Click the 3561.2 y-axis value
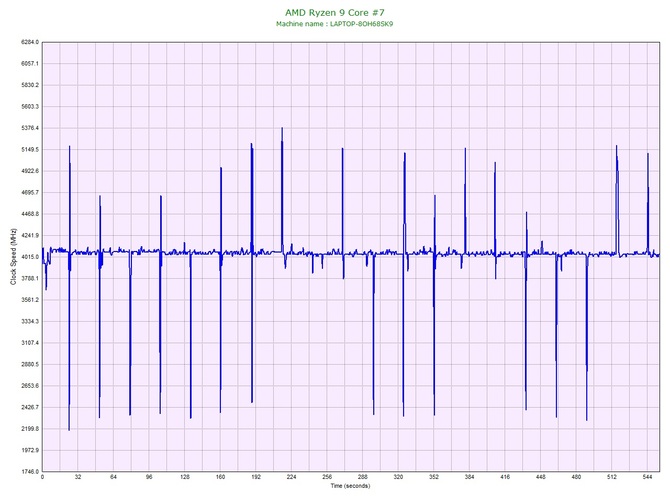This screenshot has height=503, width=670. 29,300
